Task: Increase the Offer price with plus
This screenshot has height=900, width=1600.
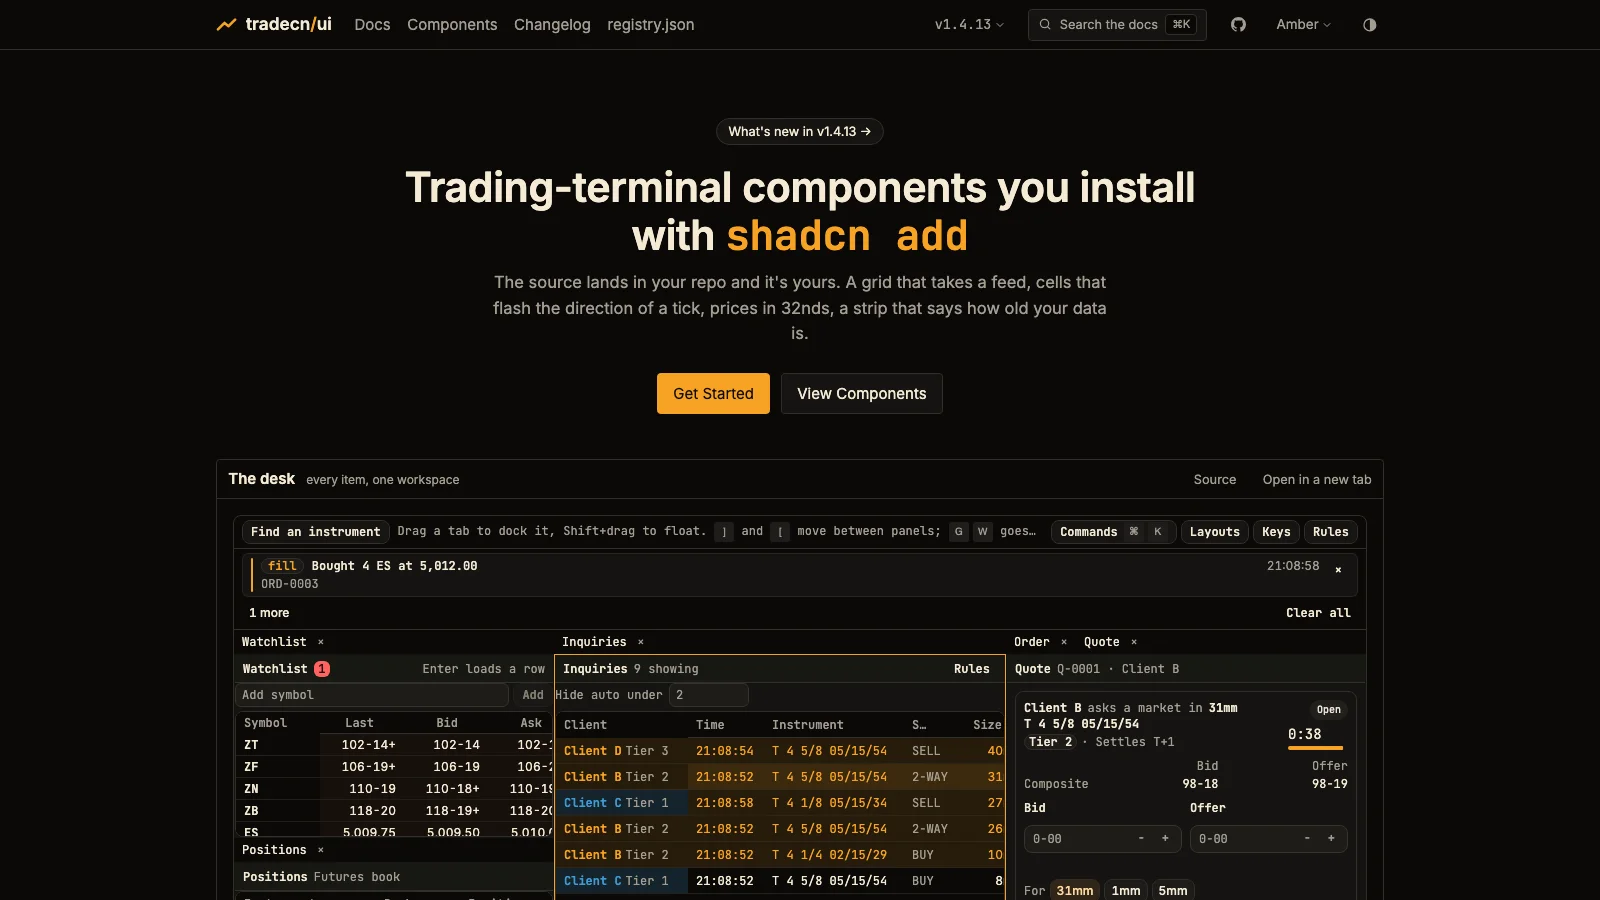Action: pyautogui.click(x=1331, y=838)
